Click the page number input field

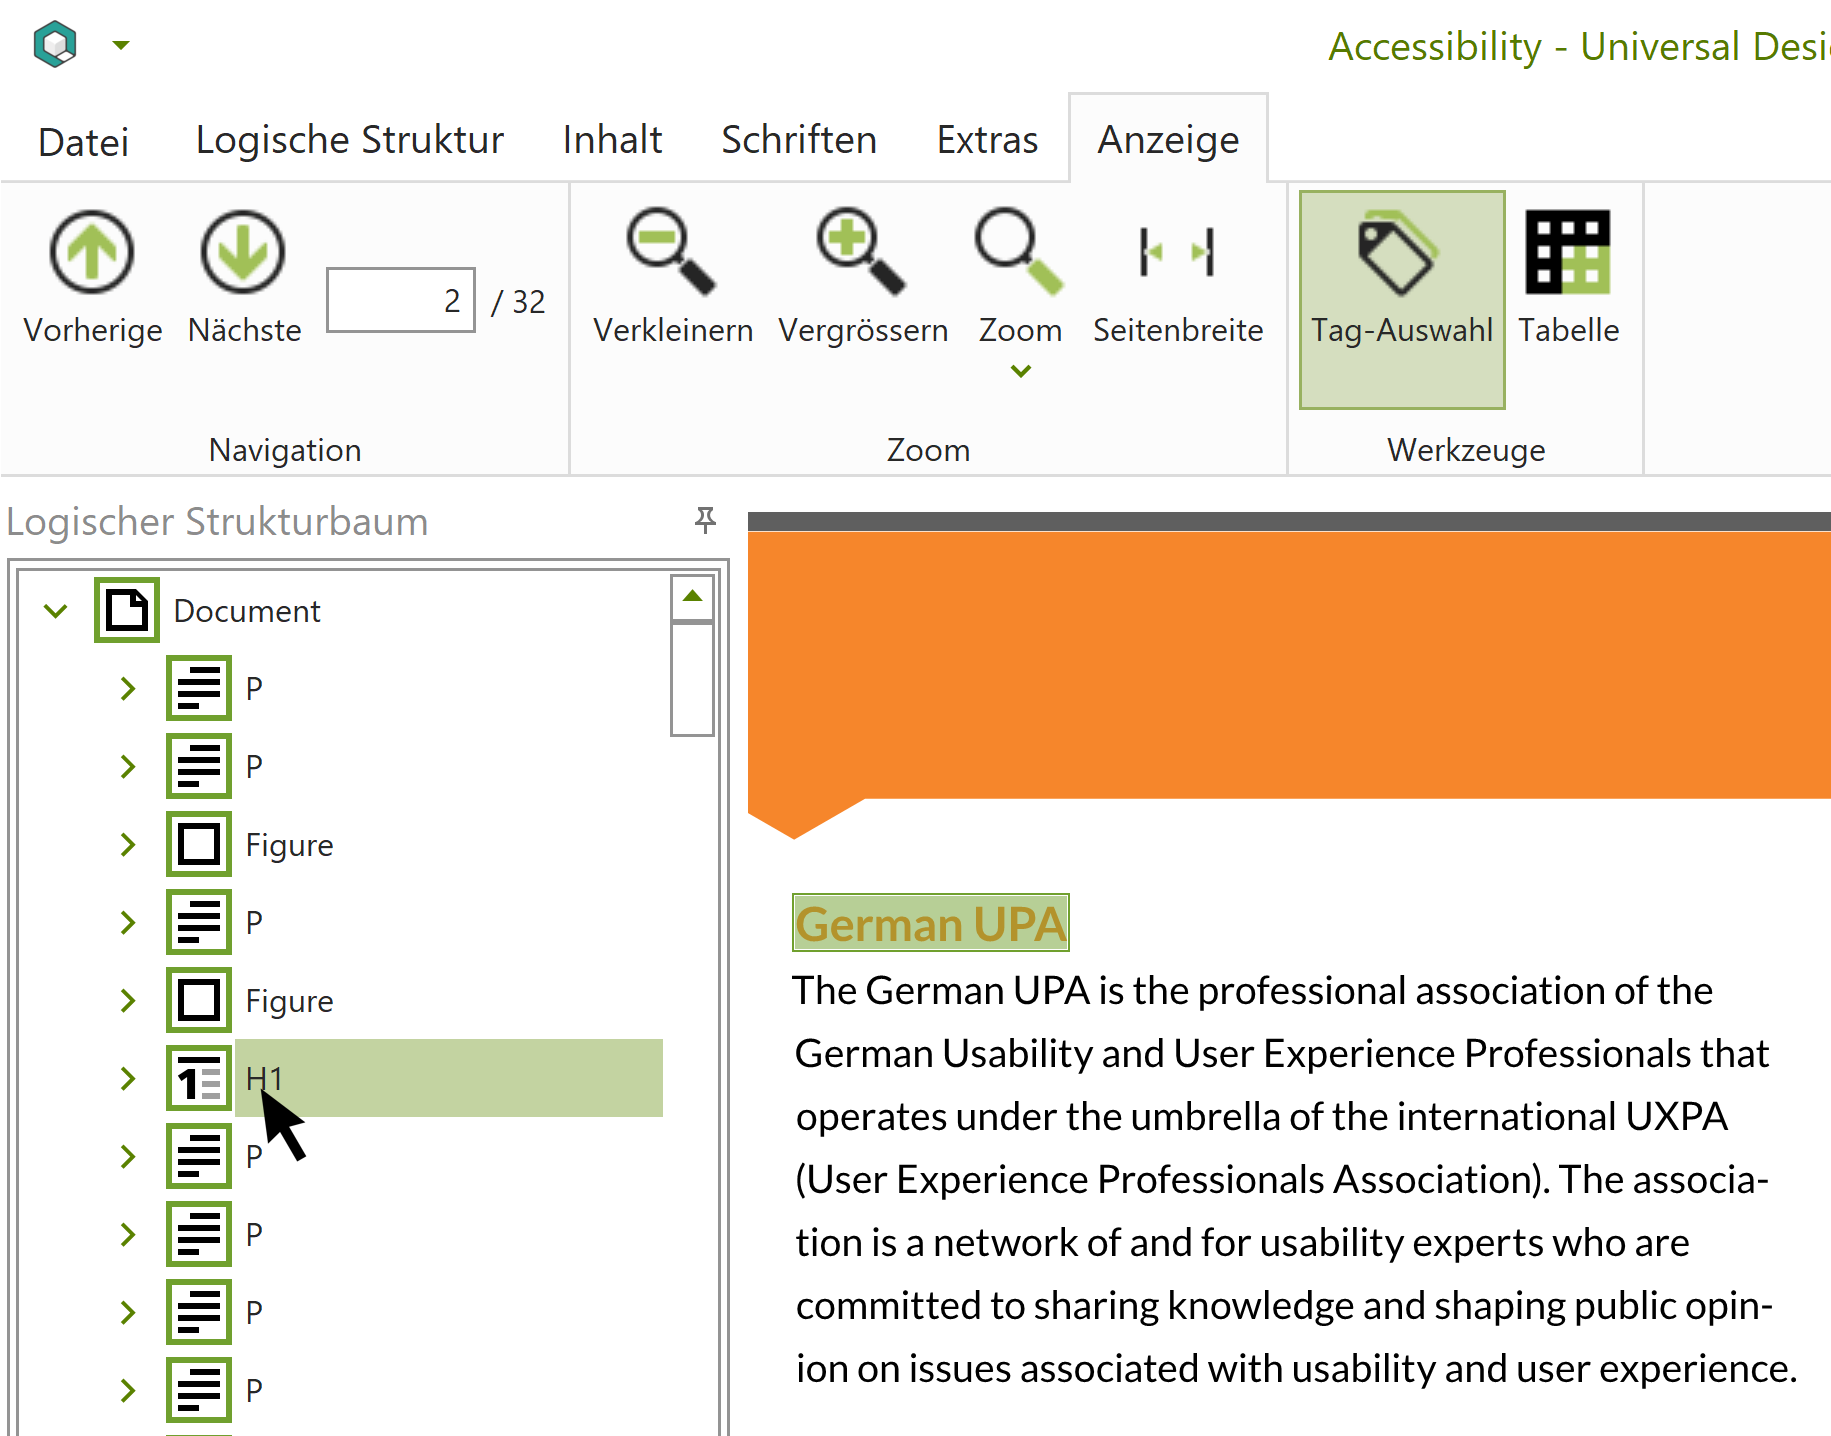point(401,300)
